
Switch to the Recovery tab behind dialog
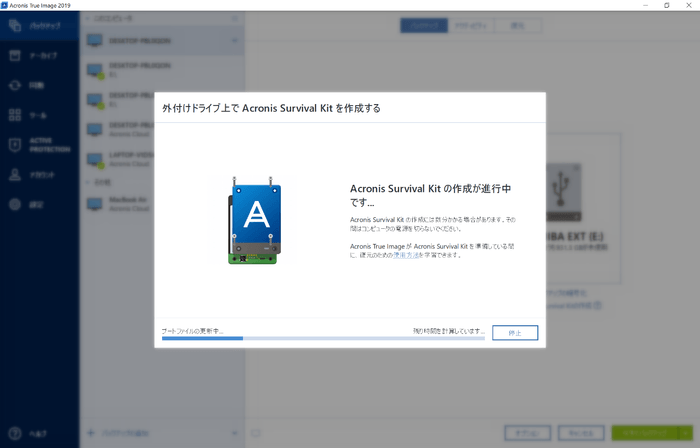tap(518, 25)
